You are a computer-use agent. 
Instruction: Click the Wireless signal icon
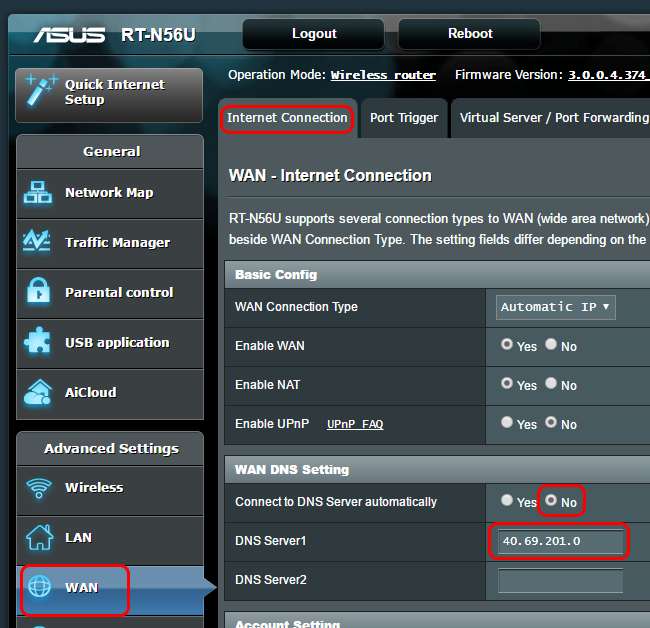pos(39,488)
